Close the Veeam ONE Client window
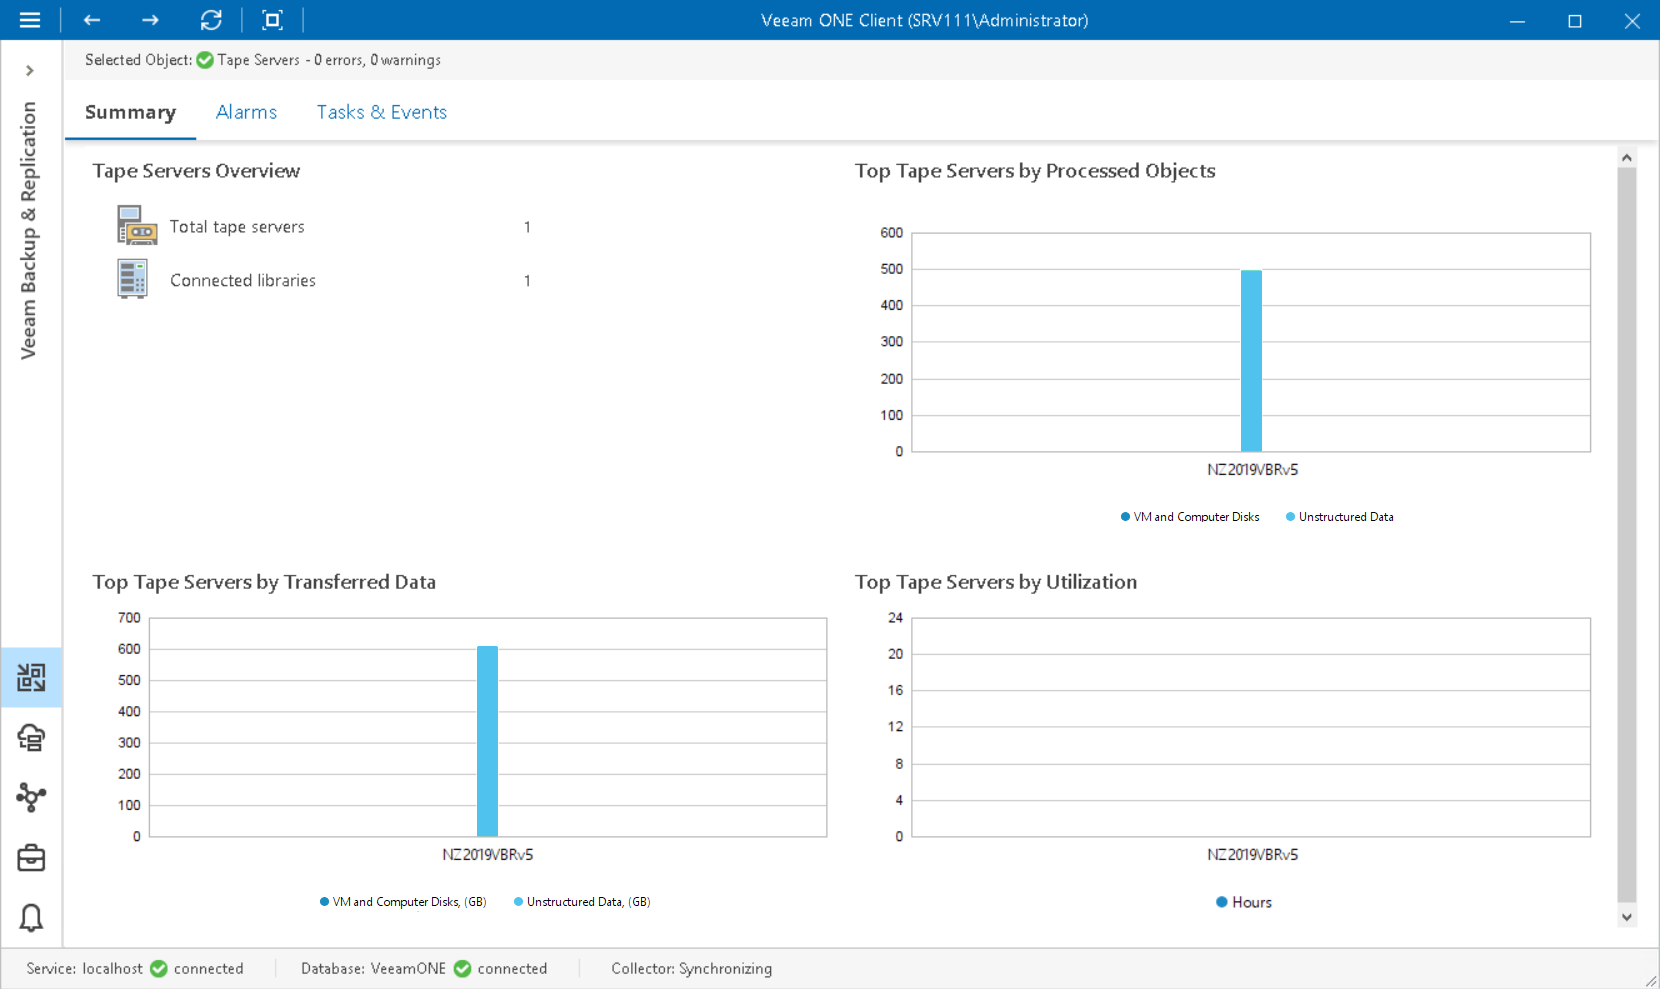1660x989 pixels. 1632,20
